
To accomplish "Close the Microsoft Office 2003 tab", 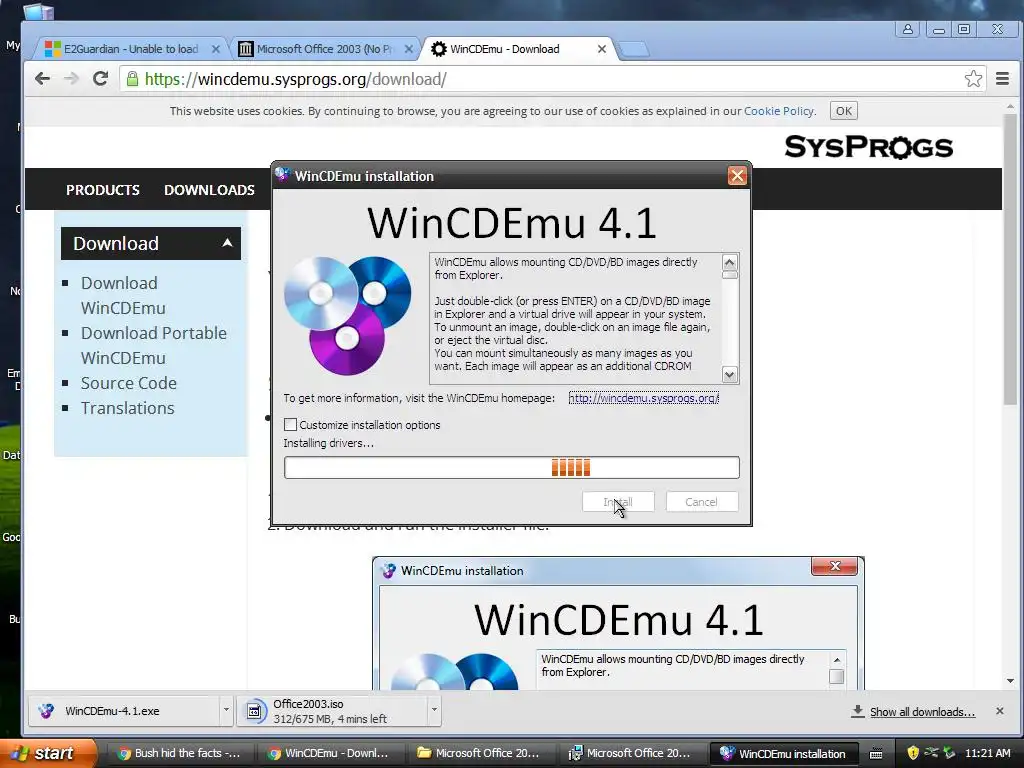I will (x=408, y=49).
